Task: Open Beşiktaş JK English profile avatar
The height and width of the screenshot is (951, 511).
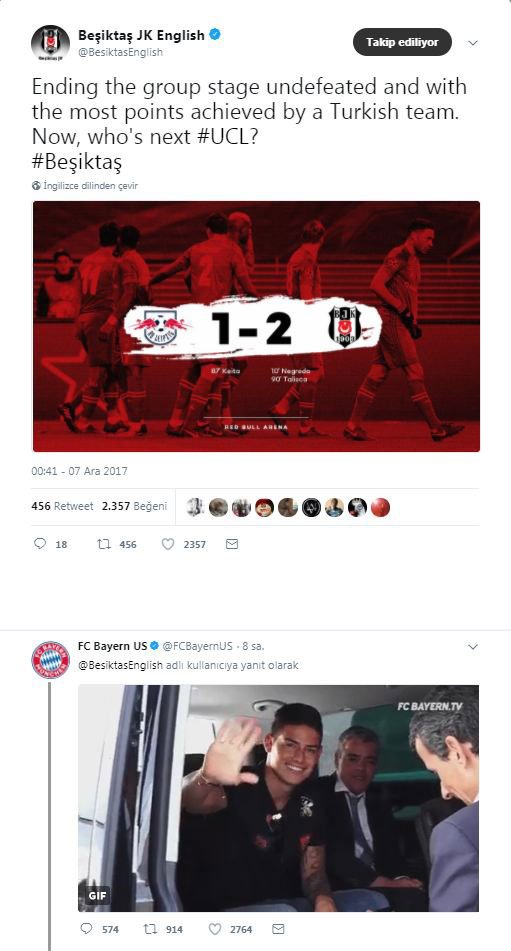Action: click(50, 44)
